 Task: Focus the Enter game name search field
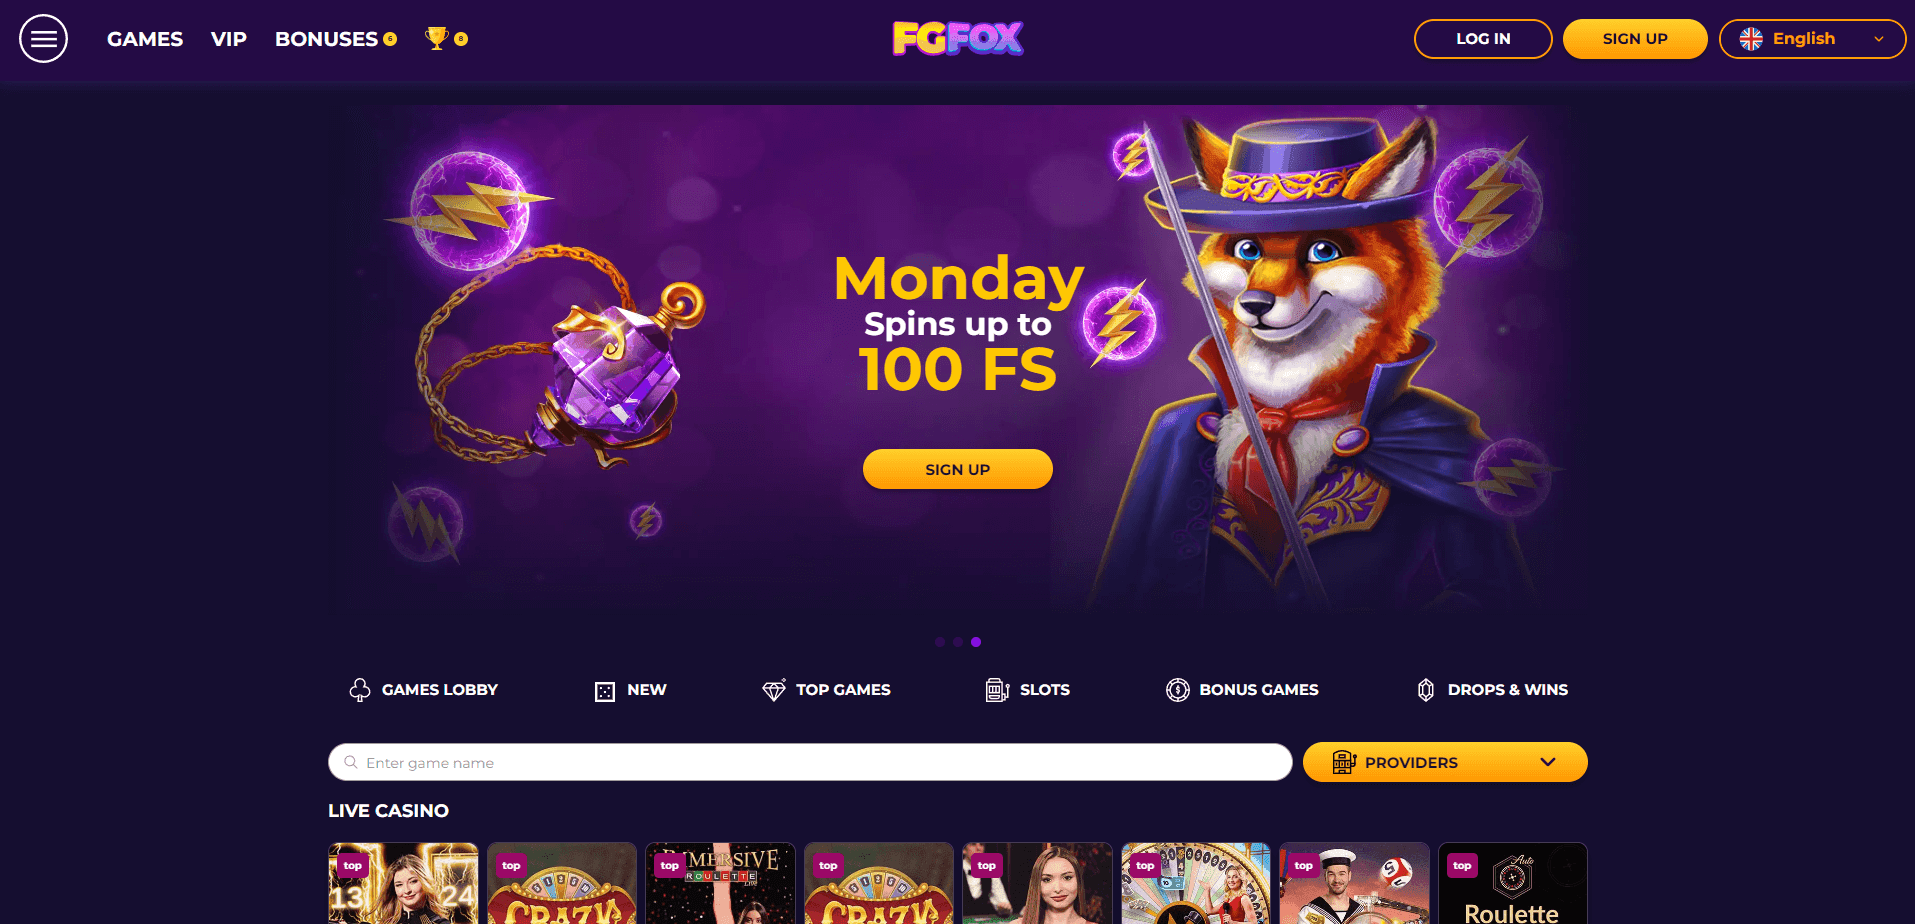coord(810,762)
